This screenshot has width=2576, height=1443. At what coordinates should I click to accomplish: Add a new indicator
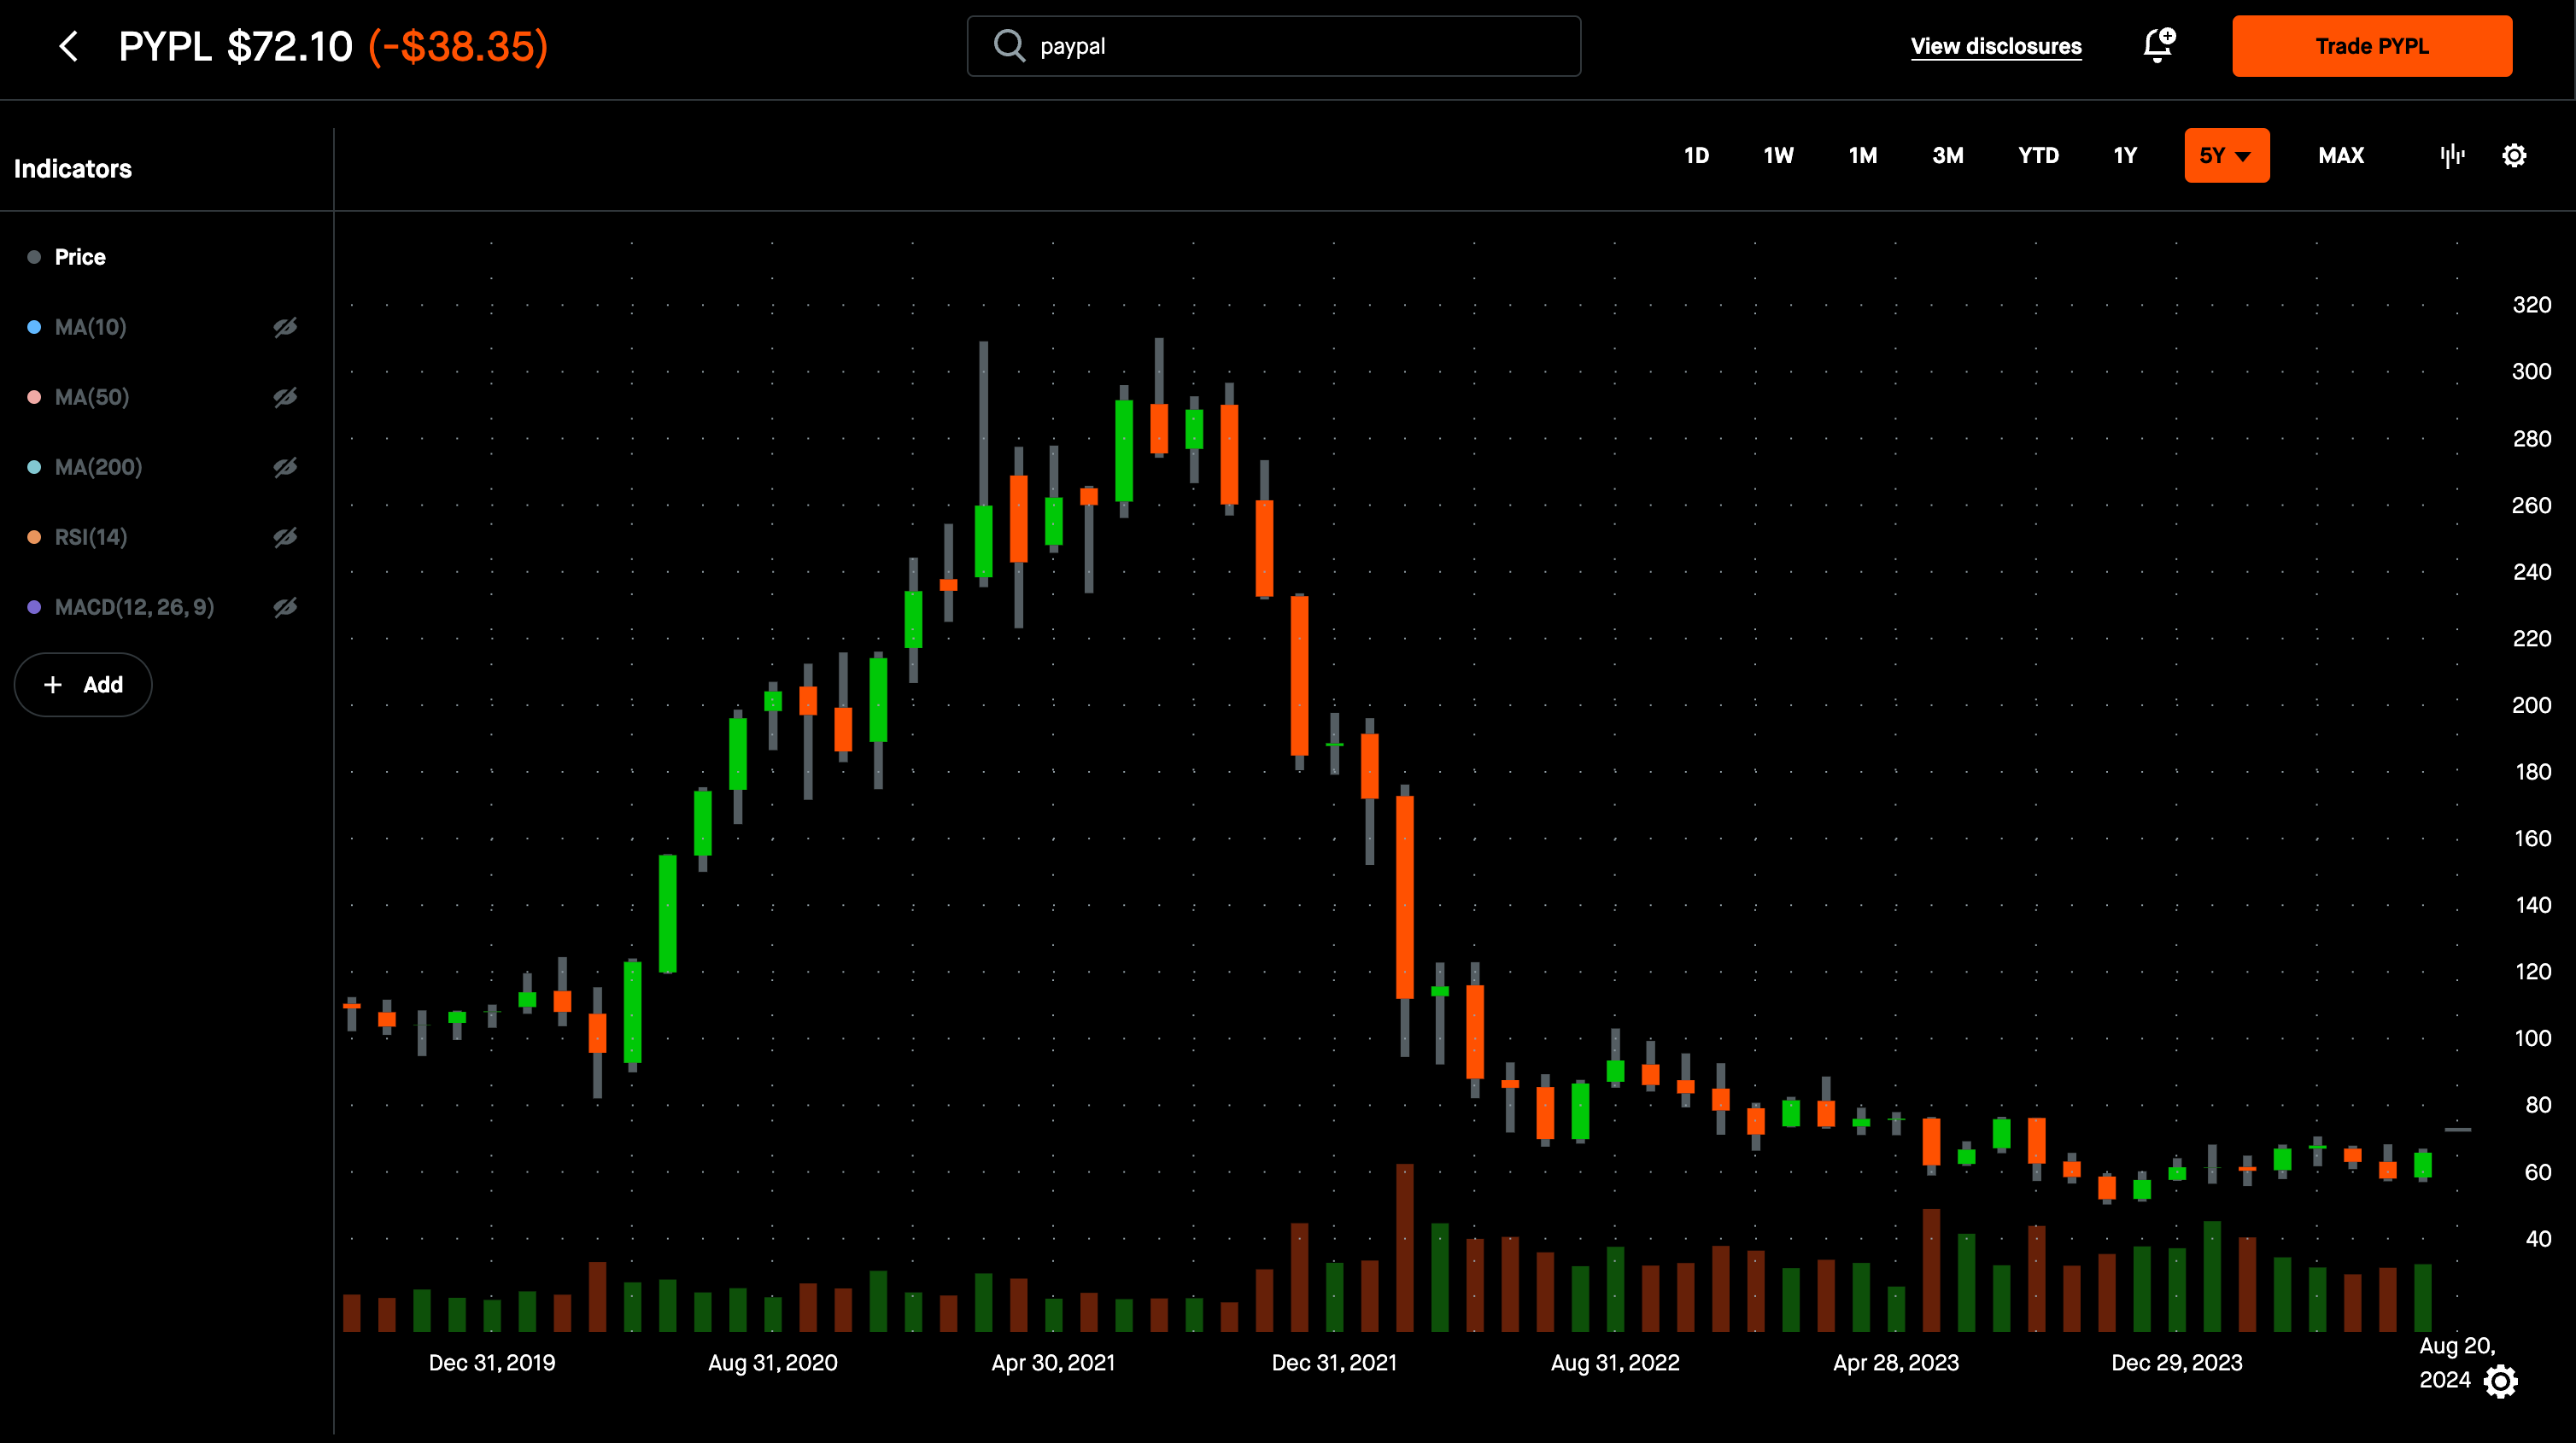[83, 684]
